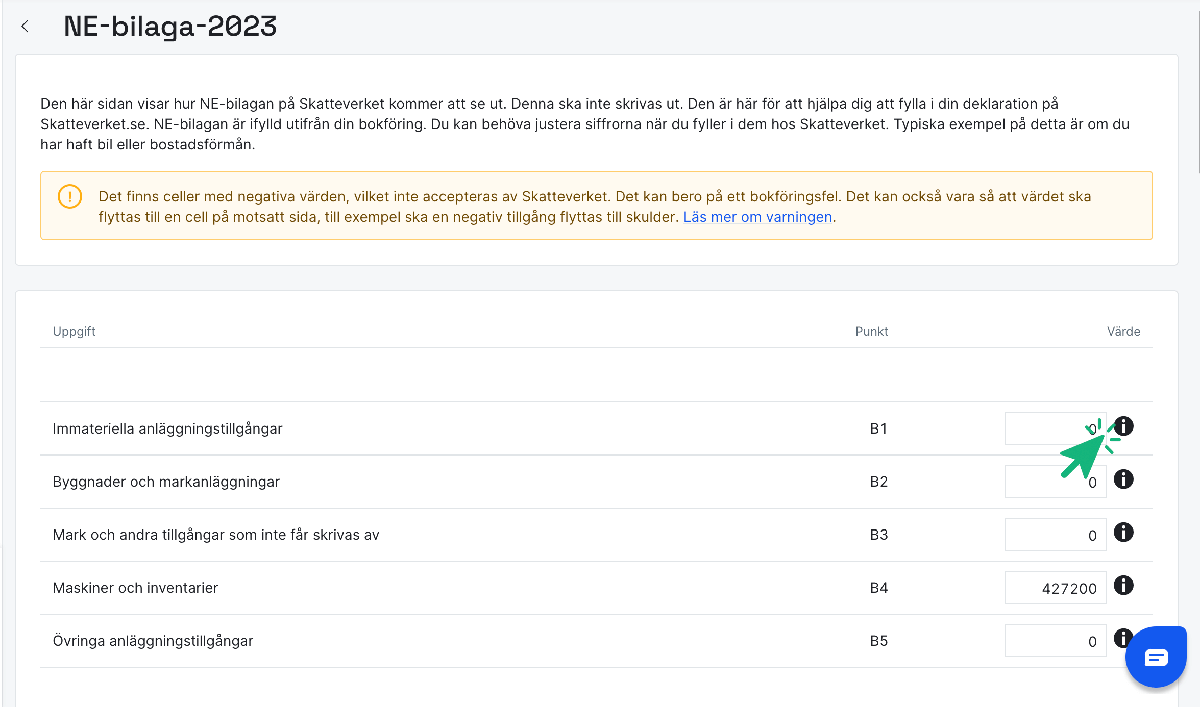Focus the B2 value field
This screenshot has height=707, width=1200.
(1055, 482)
